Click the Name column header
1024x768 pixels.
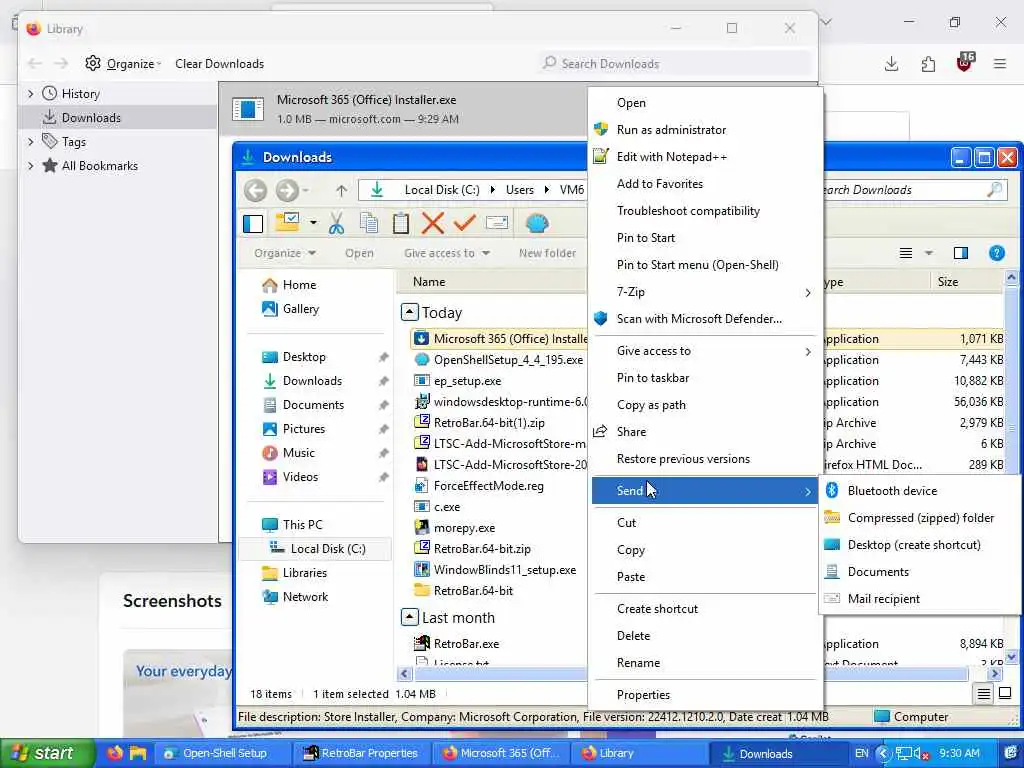point(429,281)
